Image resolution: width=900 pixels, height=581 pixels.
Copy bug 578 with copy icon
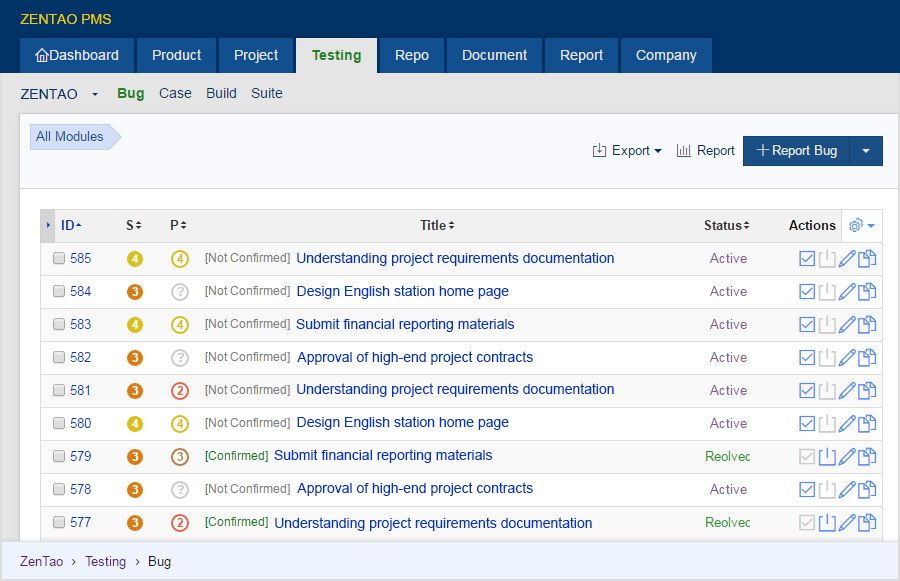click(867, 490)
